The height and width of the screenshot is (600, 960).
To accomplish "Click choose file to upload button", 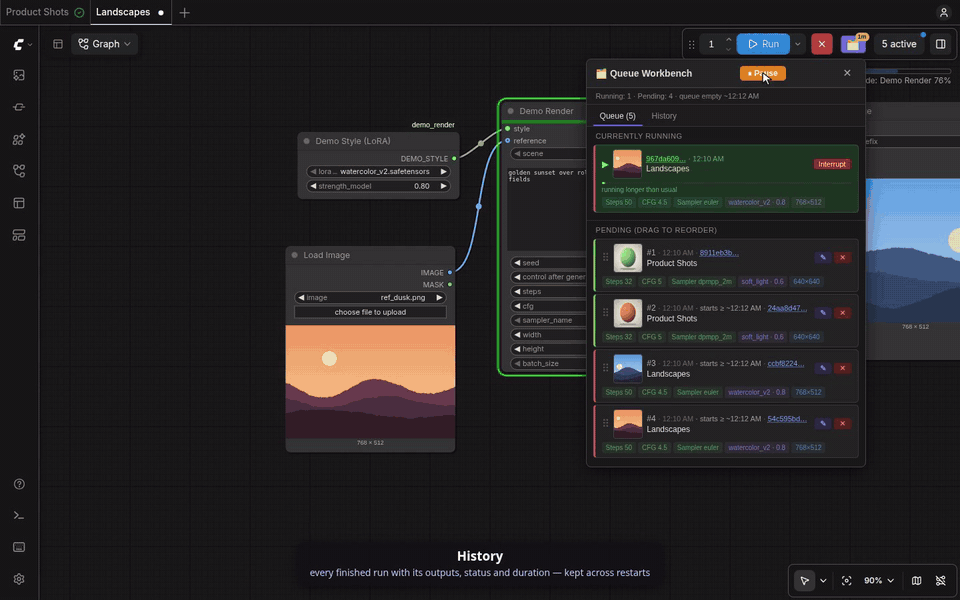I will 370,312.
